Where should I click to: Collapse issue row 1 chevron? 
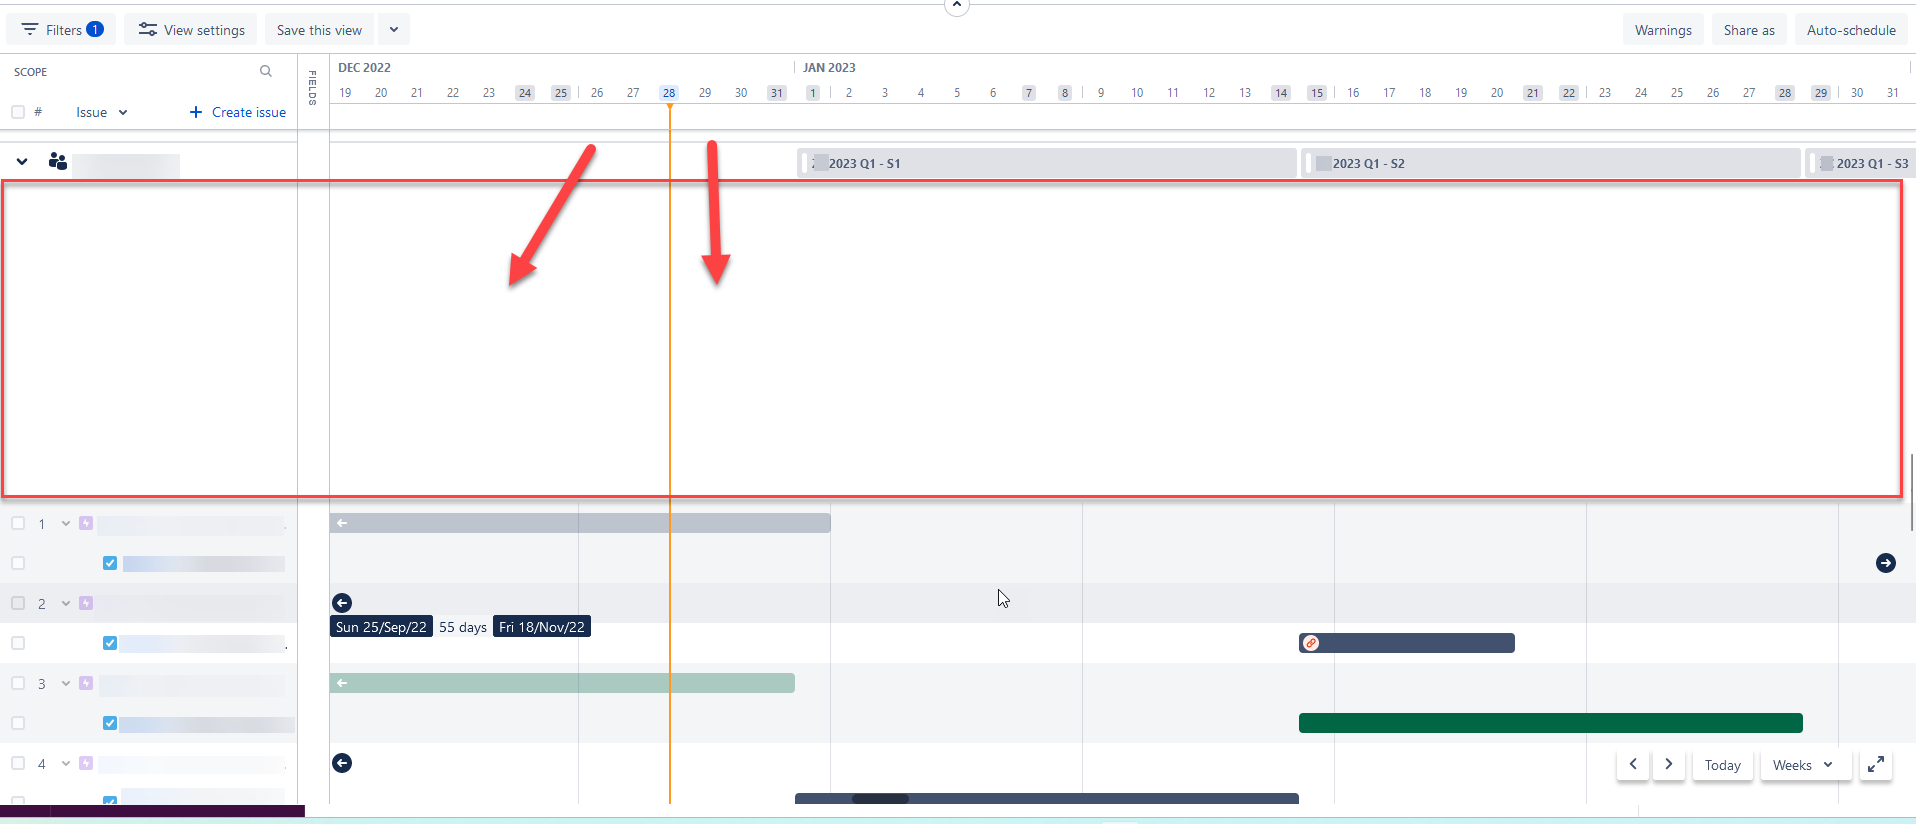click(66, 523)
